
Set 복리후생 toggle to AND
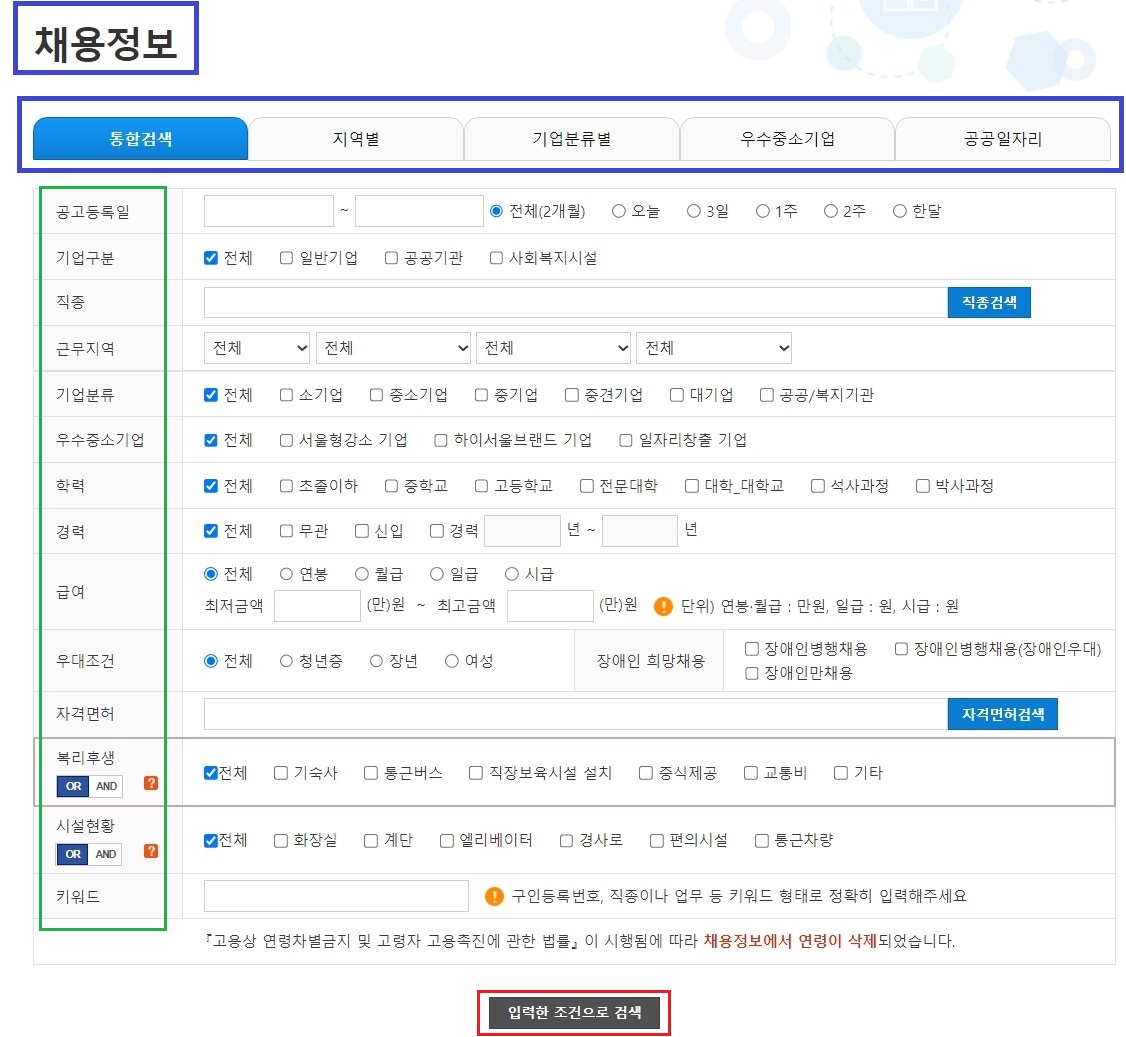(x=106, y=786)
